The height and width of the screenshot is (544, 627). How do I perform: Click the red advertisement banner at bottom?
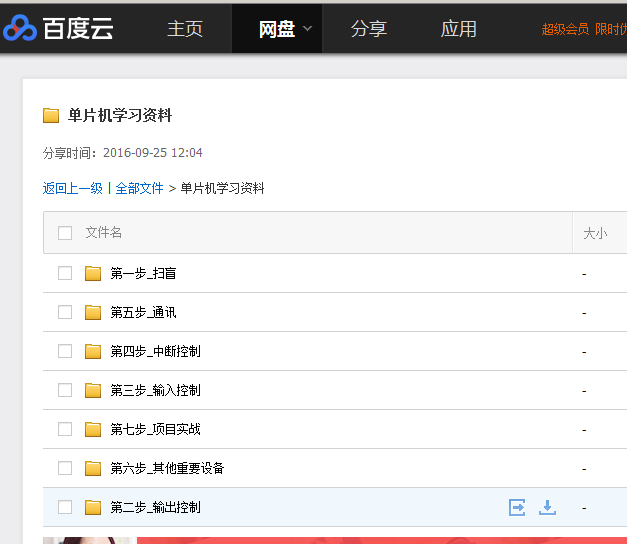click(382, 540)
